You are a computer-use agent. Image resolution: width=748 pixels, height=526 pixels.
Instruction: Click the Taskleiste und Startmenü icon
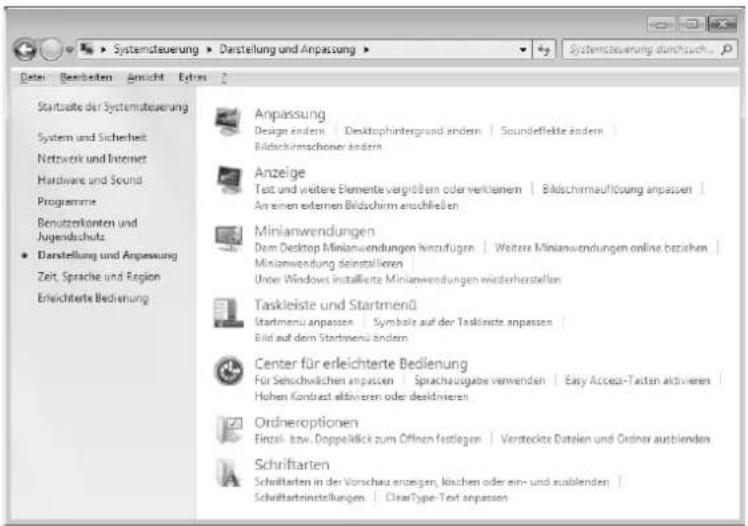[228, 313]
